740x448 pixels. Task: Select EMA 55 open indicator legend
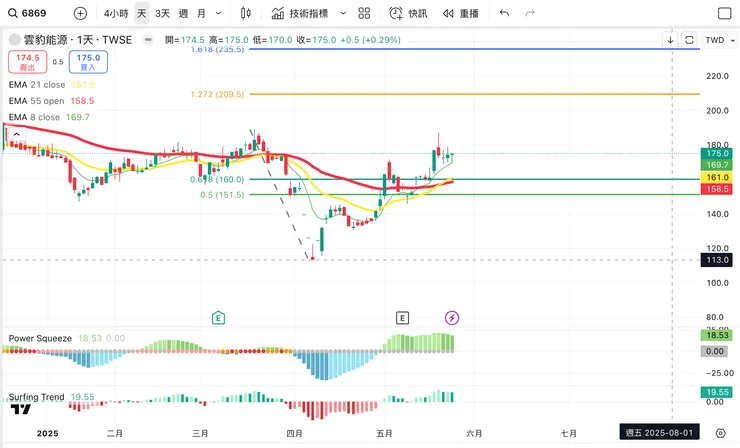click(x=51, y=101)
